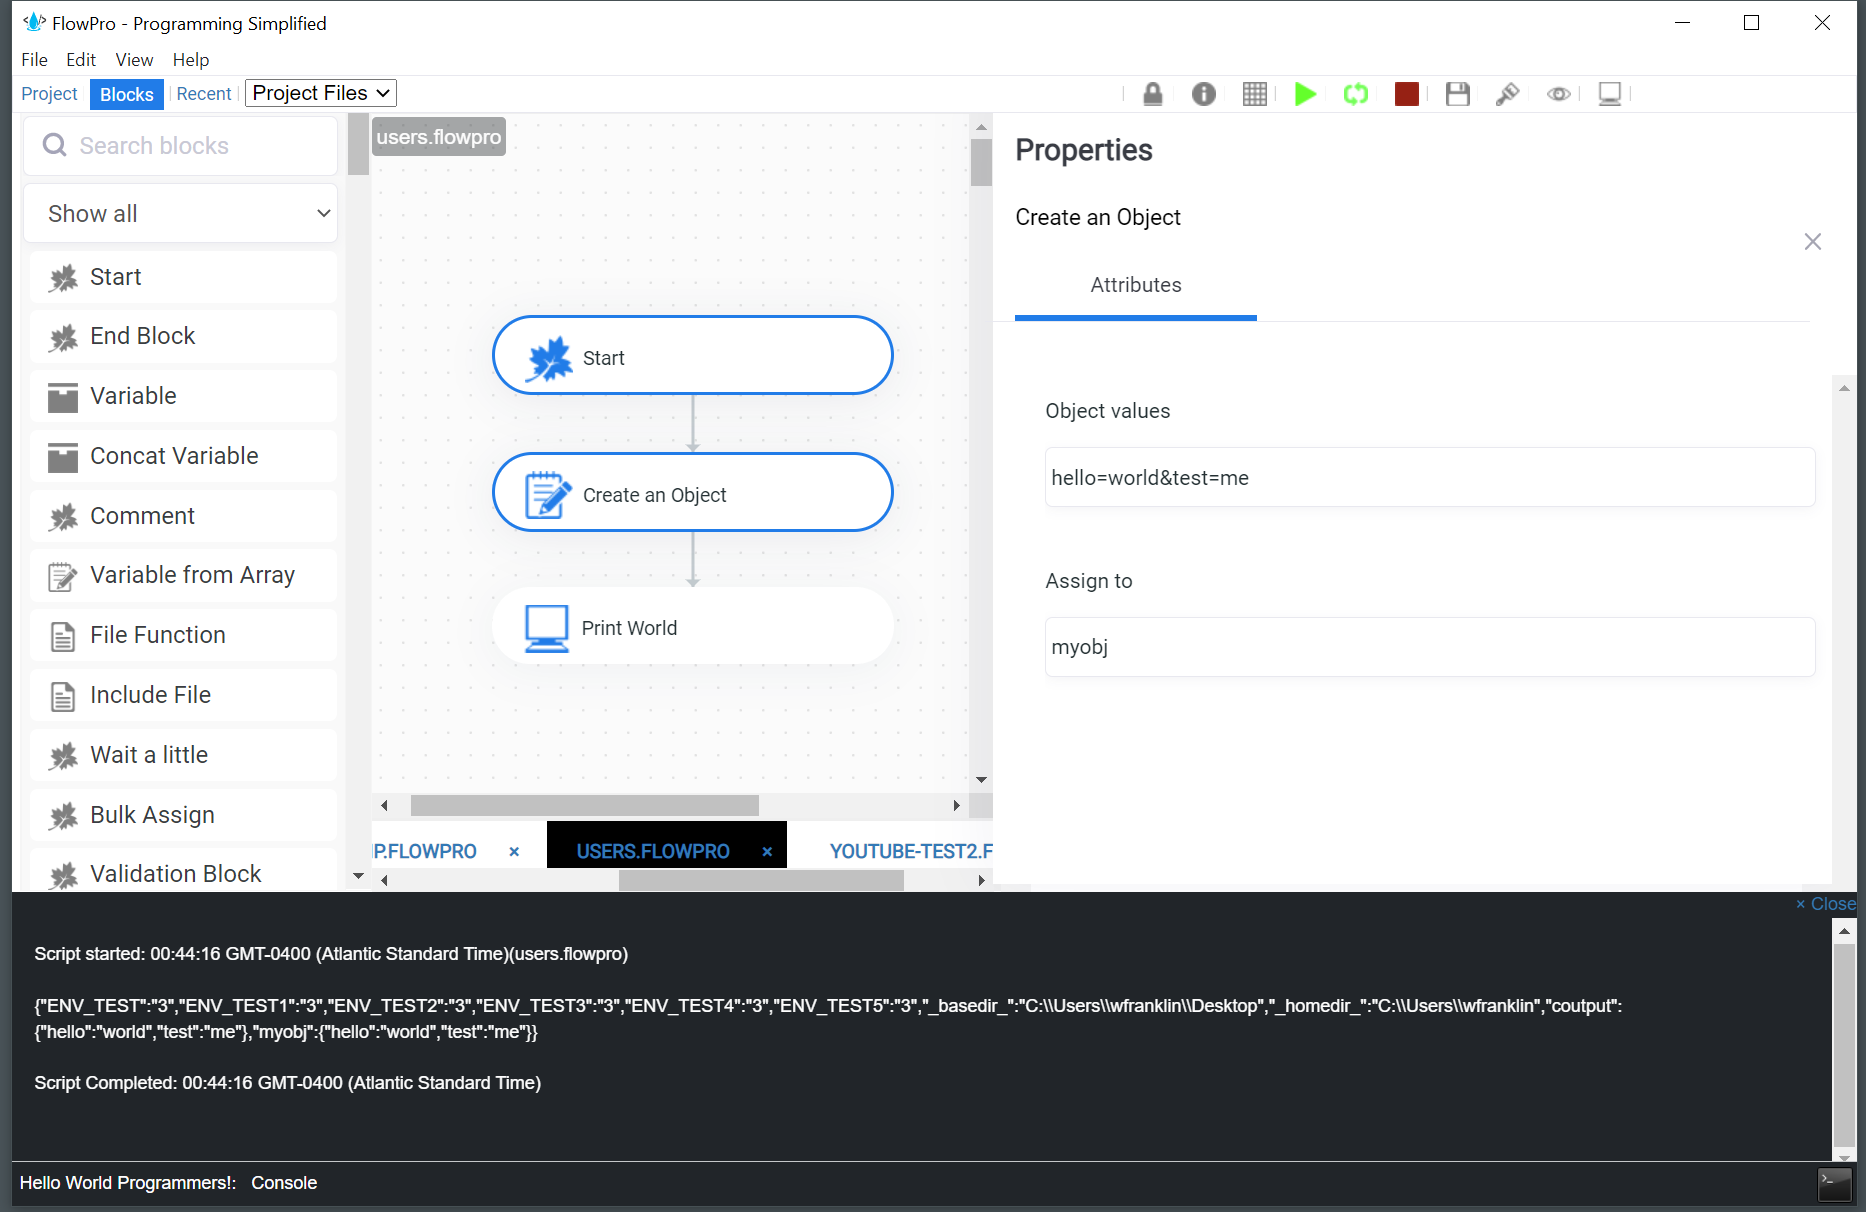The height and width of the screenshot is (1212, 1866).
Task: Switch to USERS.FLOWPRO file tab
Action: click(x=653, y=851)
